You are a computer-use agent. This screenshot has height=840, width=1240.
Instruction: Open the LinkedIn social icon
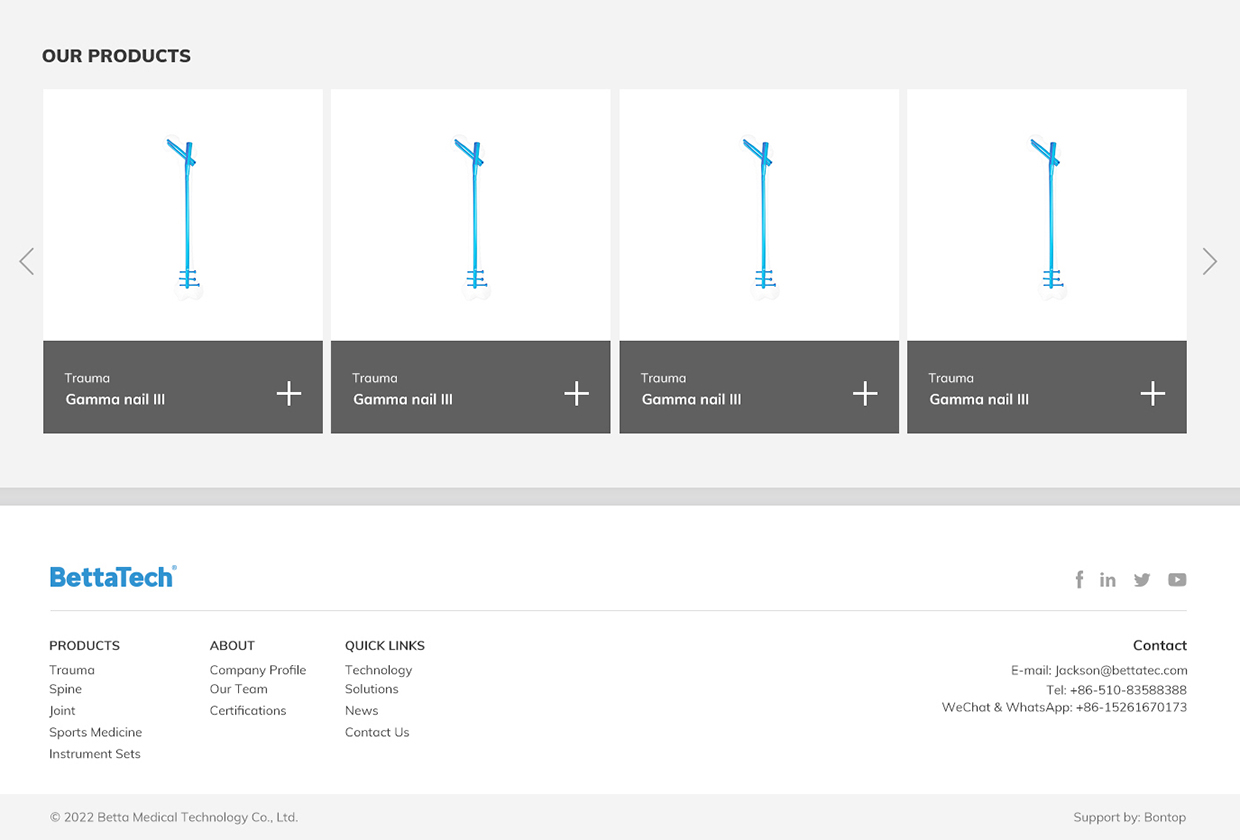point(1108,580)
